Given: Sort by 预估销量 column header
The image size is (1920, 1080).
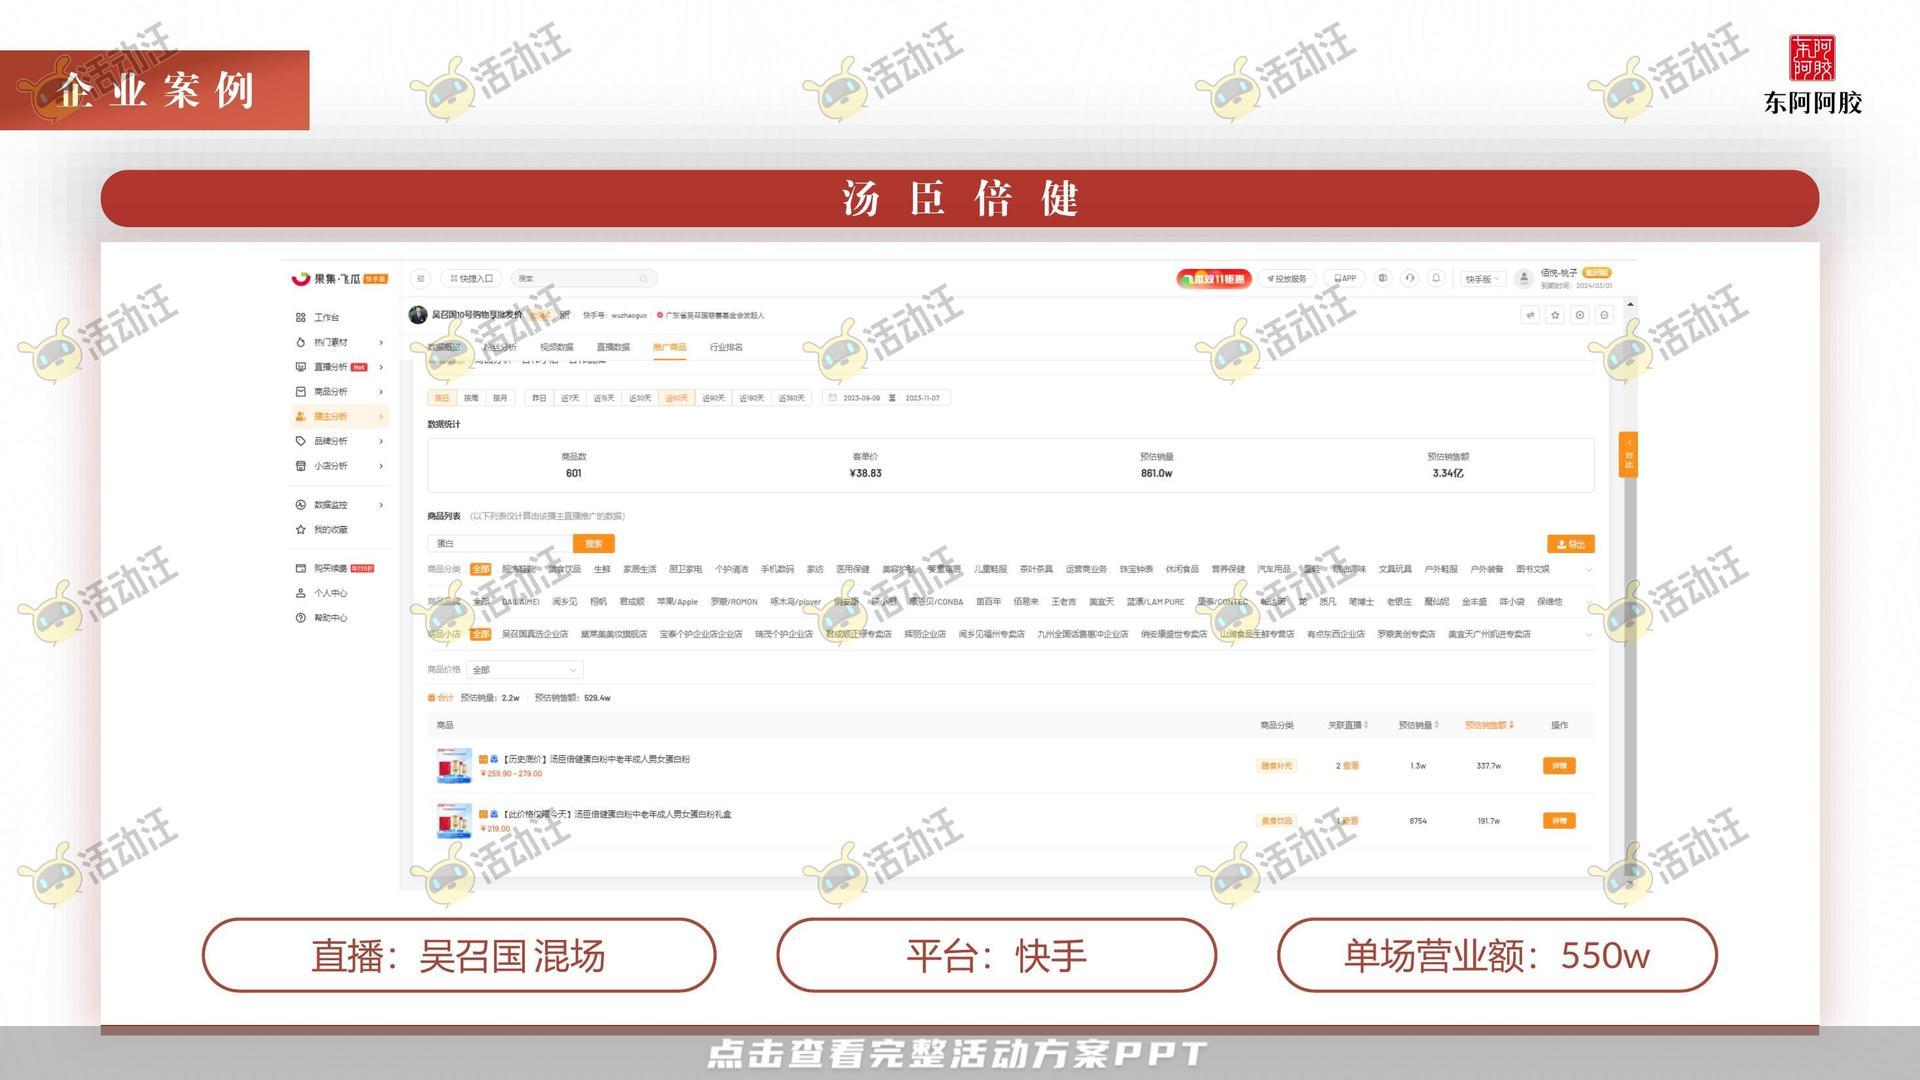Looking at the screenshot, I should point(1418,725).
